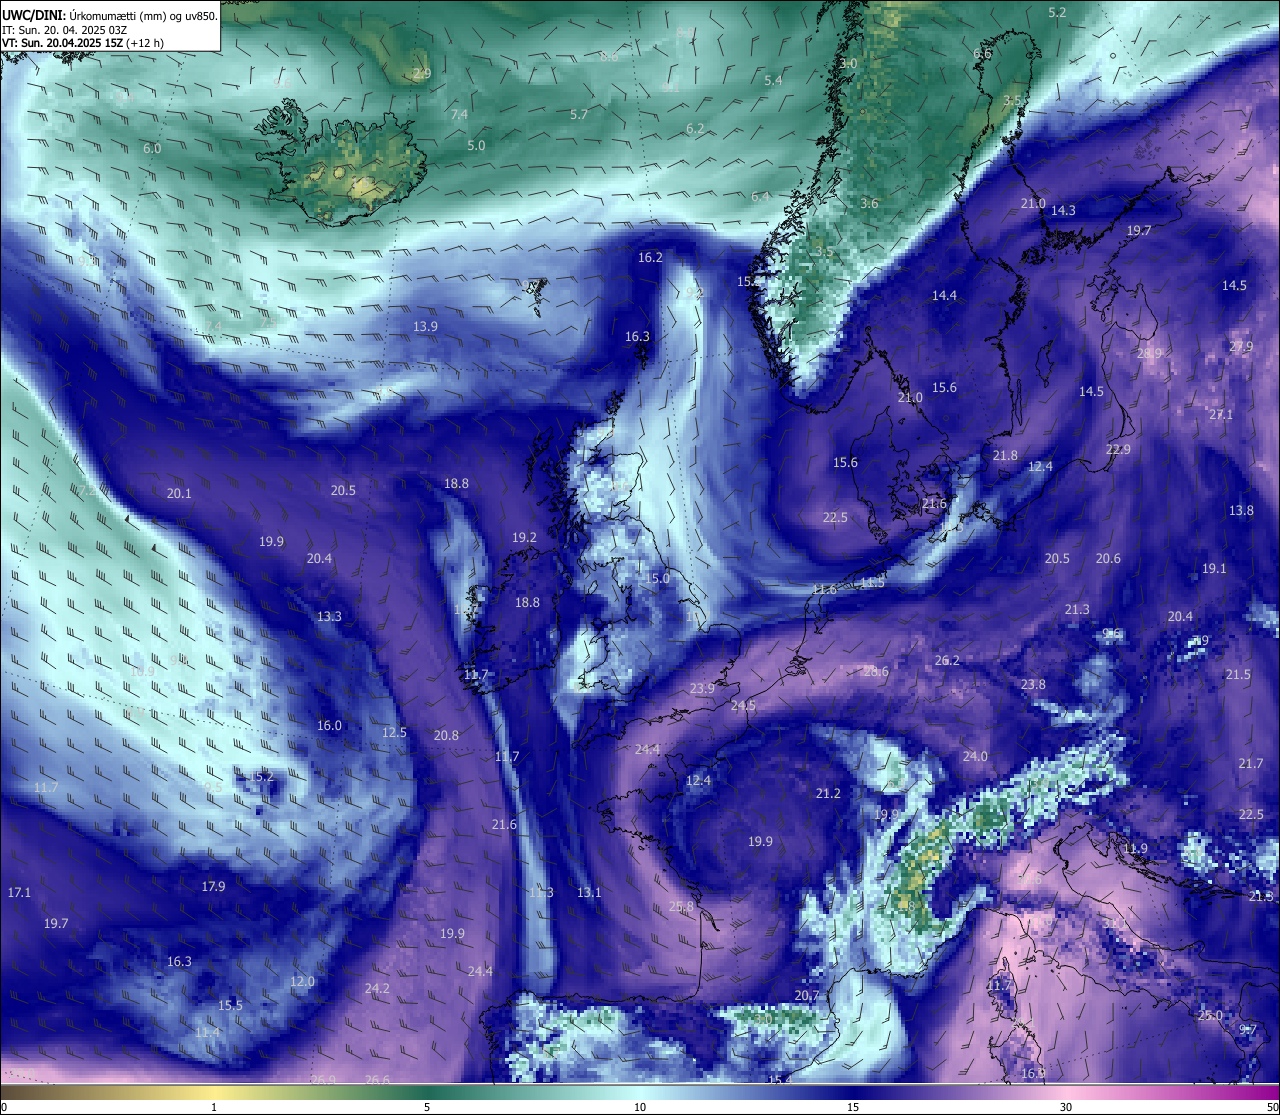Click the map value '16.9' near the bottom edge
The height and width of the screenshot is (1115, 1280).
pos(1033,1073)
